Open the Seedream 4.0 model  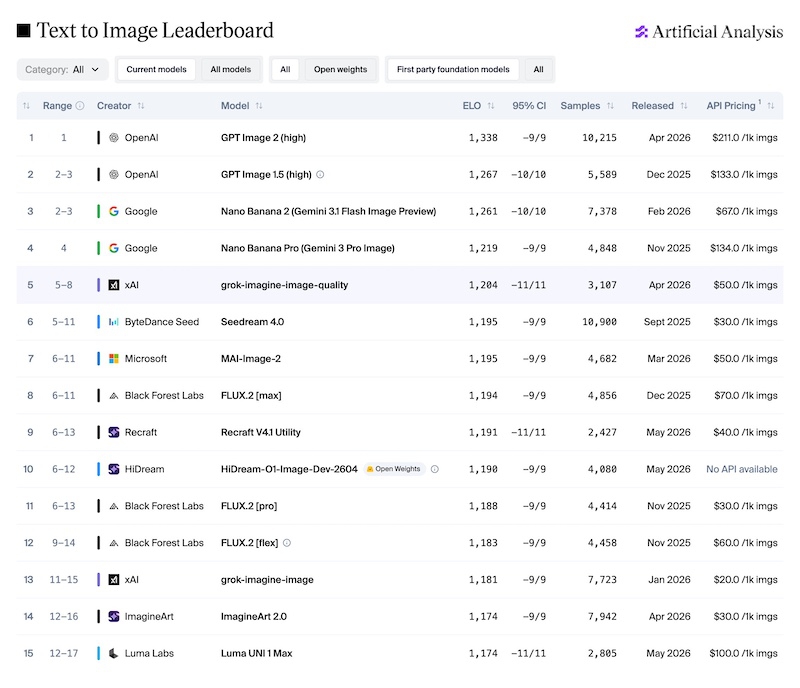(253, 322)
